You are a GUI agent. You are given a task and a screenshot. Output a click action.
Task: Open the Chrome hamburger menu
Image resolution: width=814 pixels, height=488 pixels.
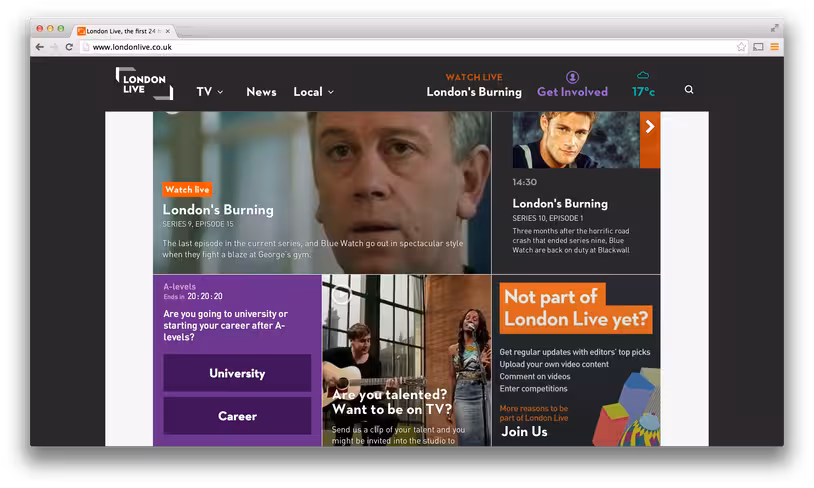coord(775,47)
